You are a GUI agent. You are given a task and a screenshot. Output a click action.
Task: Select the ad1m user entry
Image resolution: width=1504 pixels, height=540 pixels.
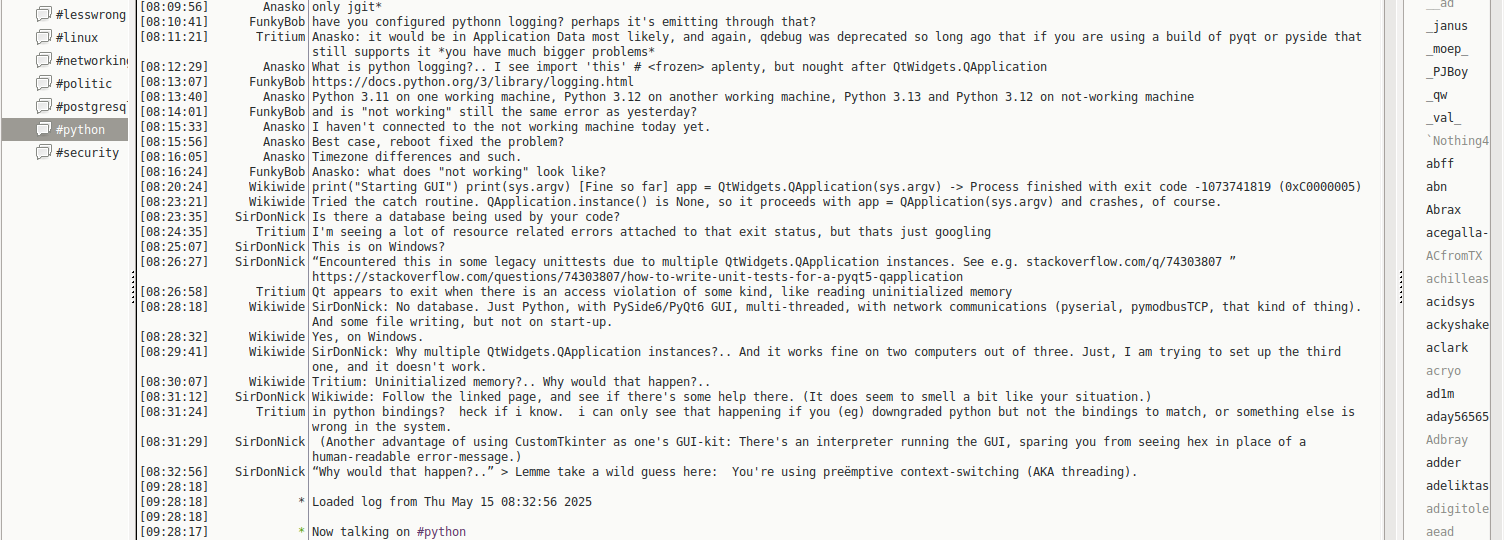tap(1440, 394)
